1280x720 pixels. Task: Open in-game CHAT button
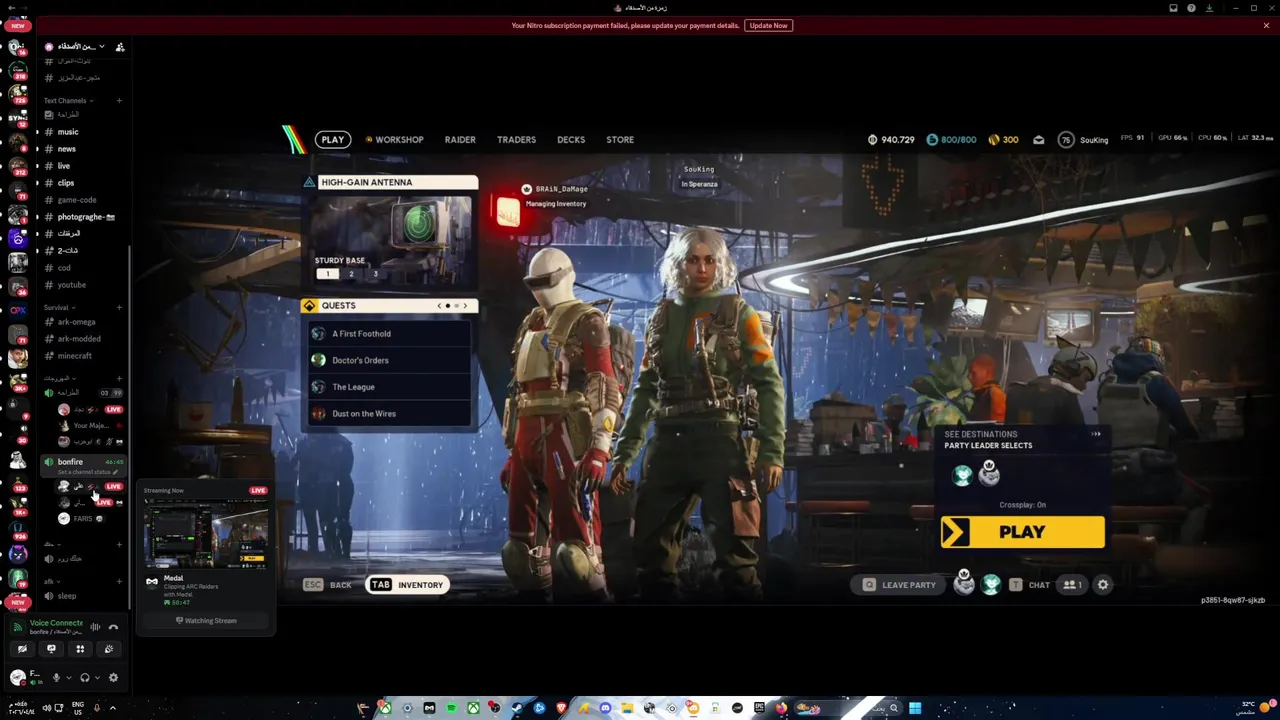tap(1030, 585)
